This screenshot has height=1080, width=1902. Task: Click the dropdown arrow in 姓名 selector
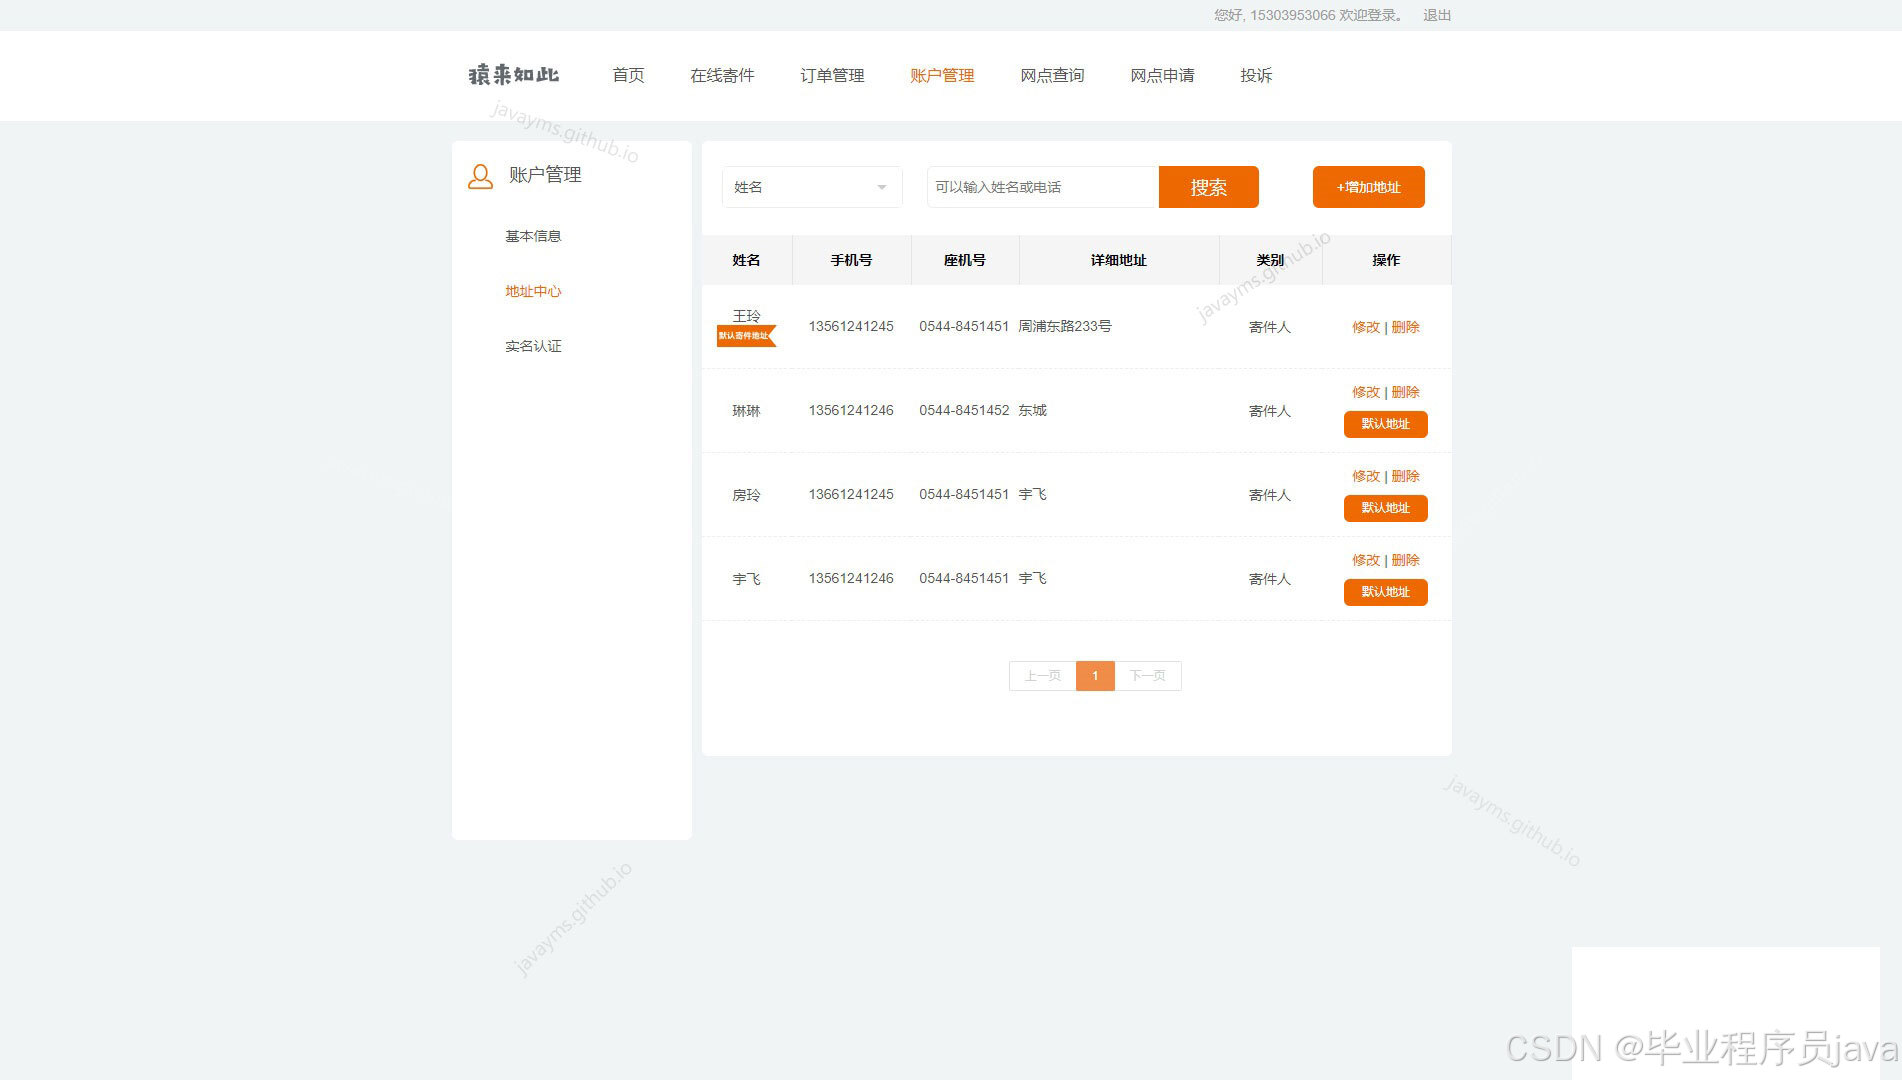point(882,188)
